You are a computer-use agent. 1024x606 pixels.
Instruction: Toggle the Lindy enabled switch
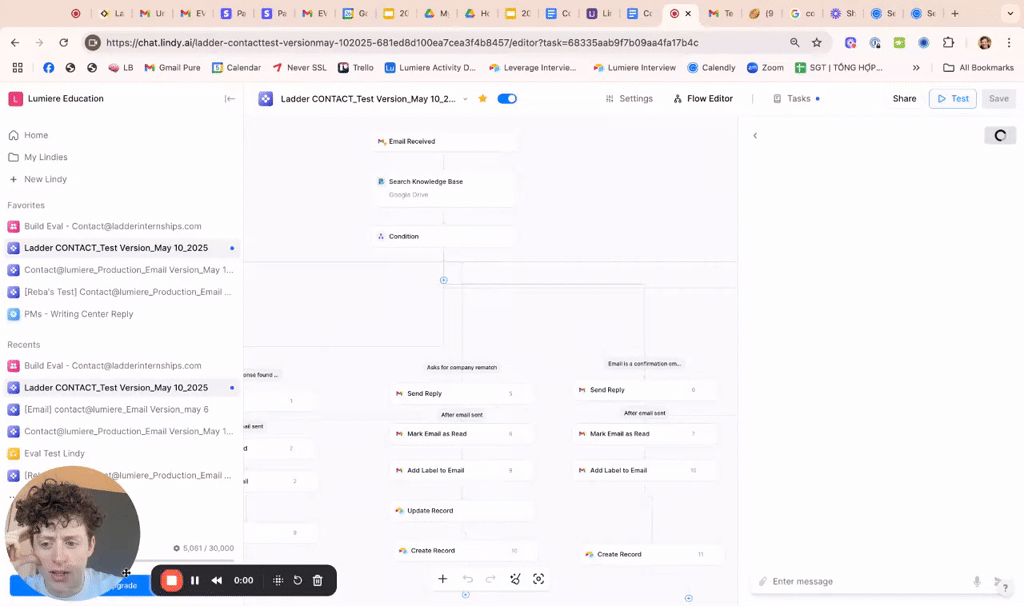507,99
